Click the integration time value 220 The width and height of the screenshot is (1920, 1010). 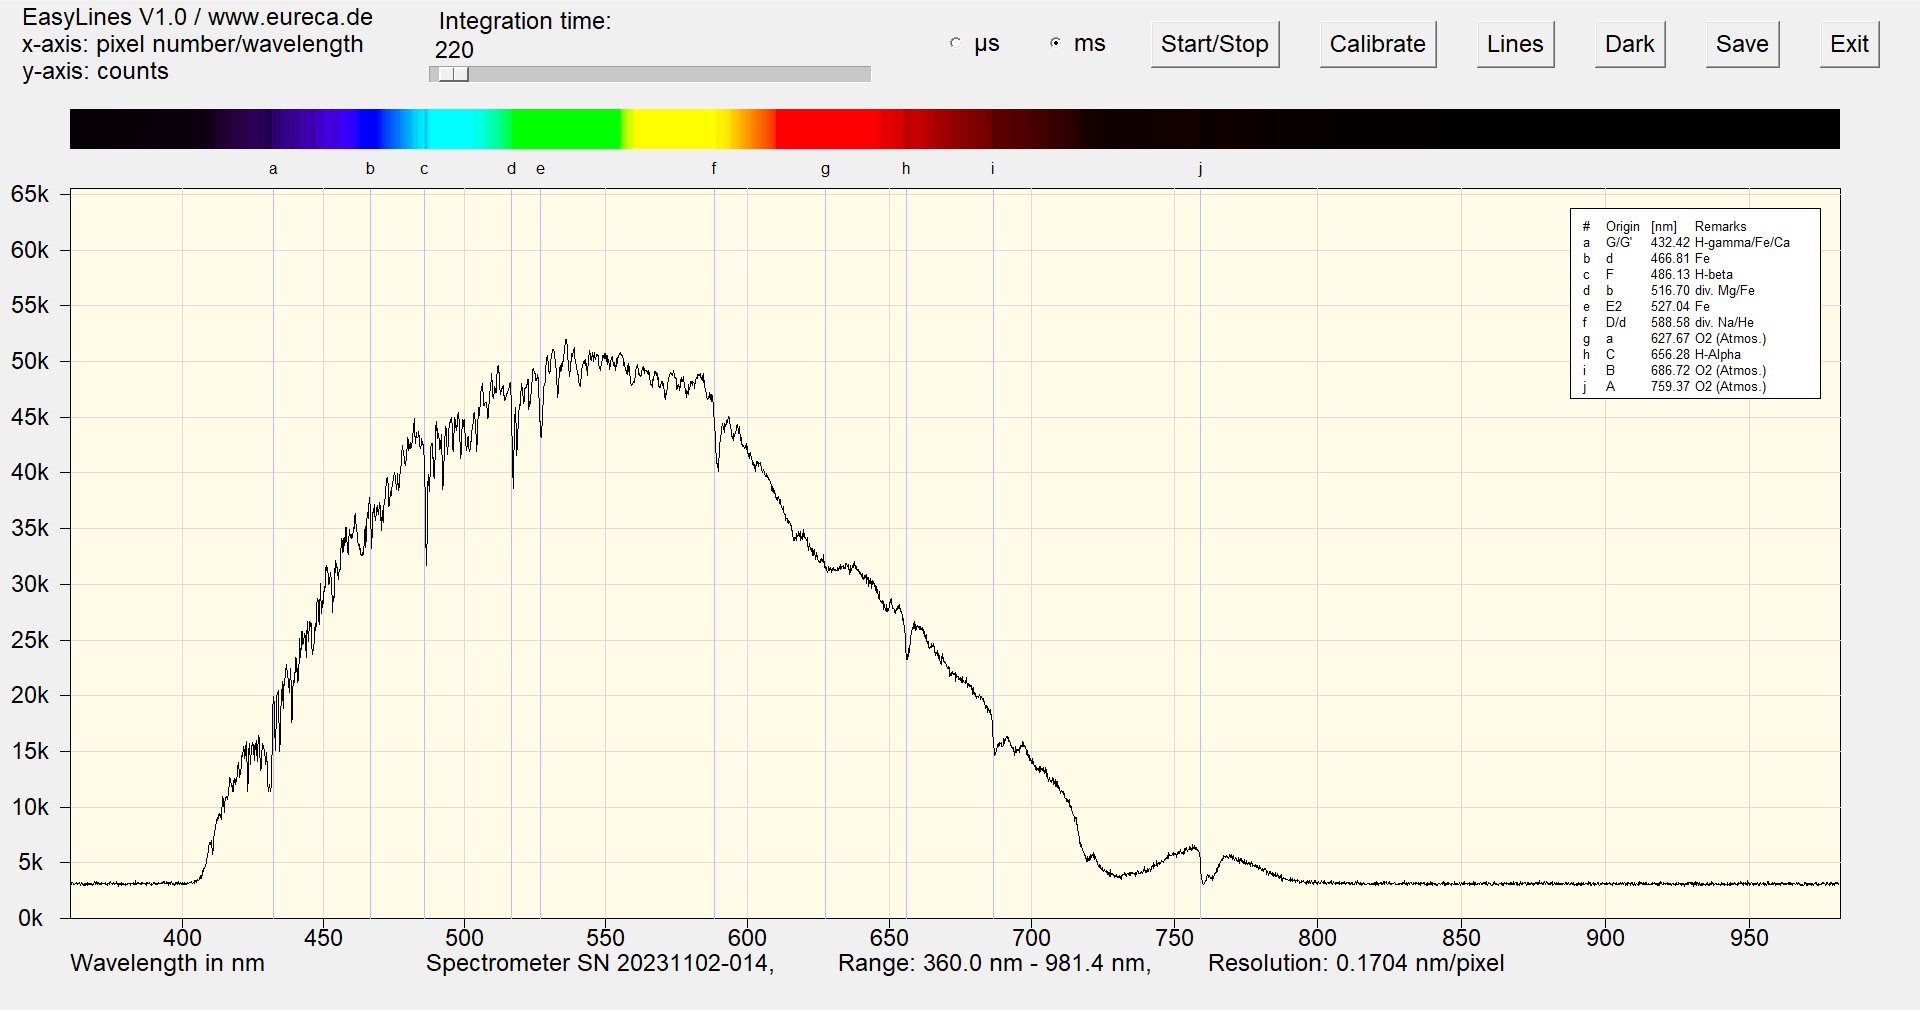[454, 50]
